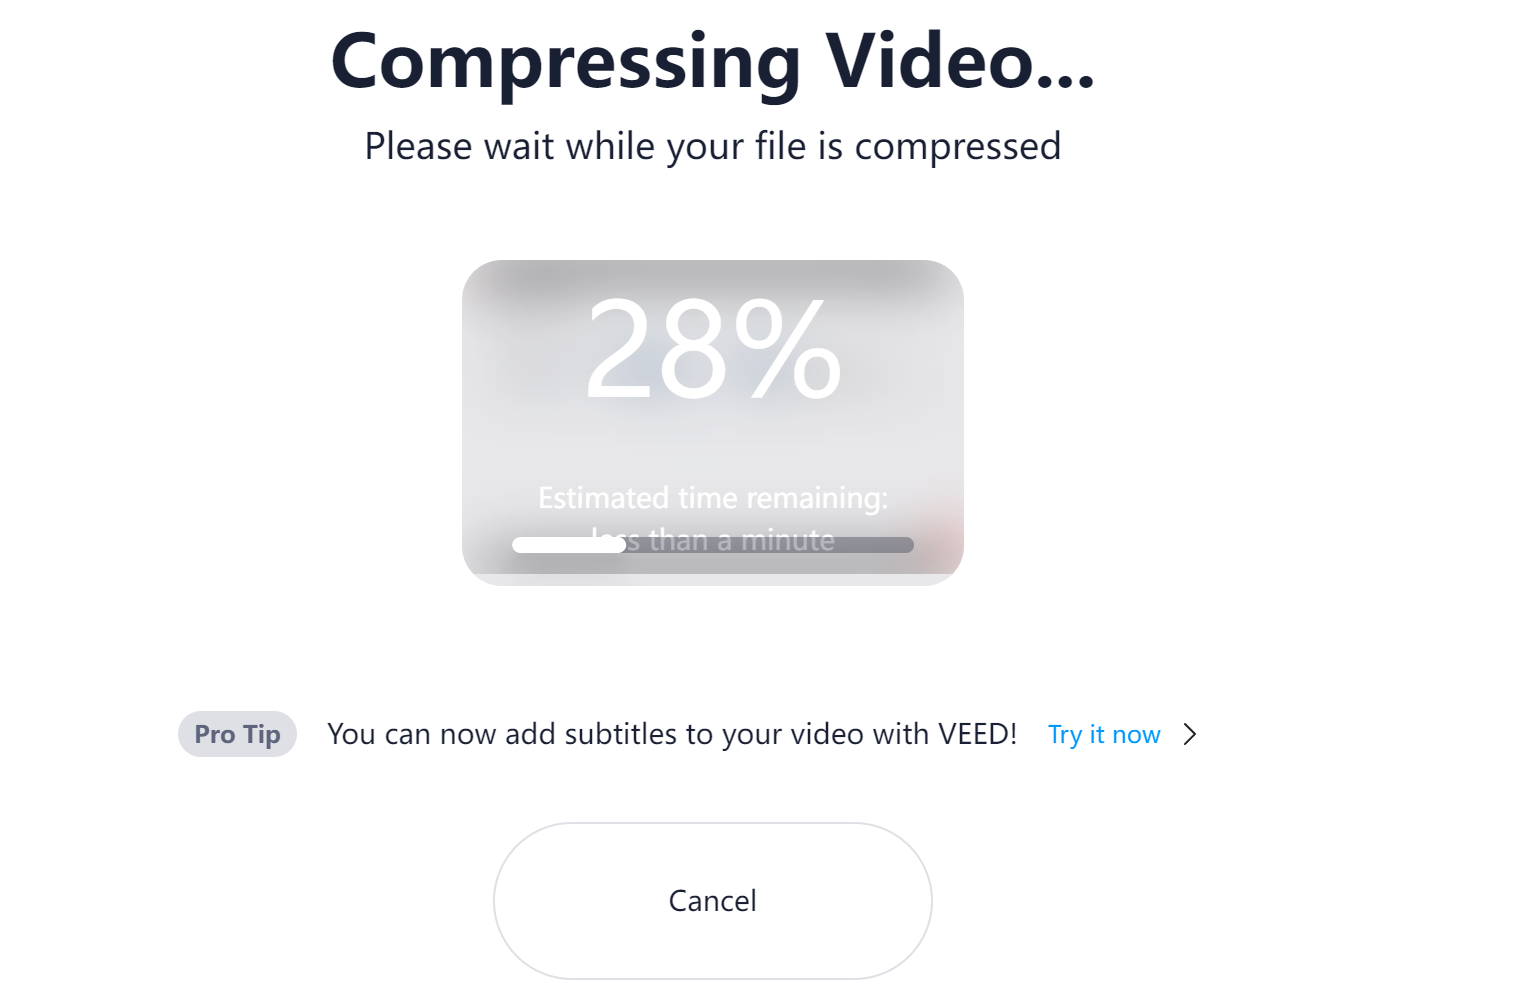1523x985 pixels.
Task: Click the white filled portion of the progress bar
Action: coord(568,545)
